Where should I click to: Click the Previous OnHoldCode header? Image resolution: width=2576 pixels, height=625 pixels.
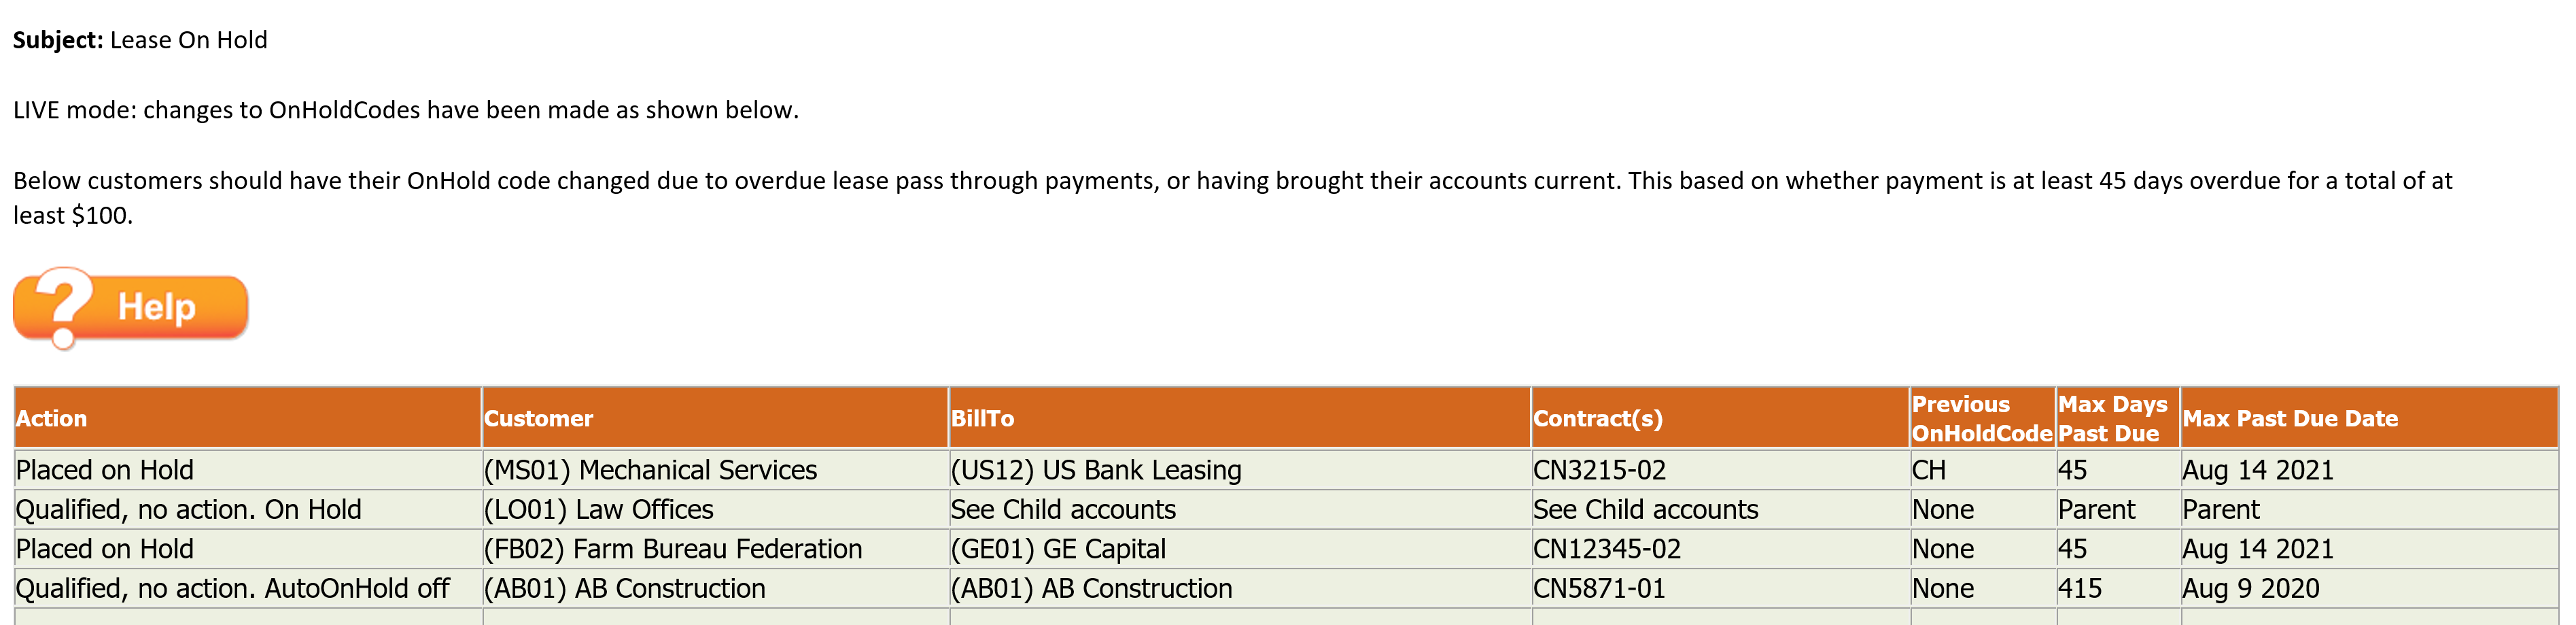1982,418
